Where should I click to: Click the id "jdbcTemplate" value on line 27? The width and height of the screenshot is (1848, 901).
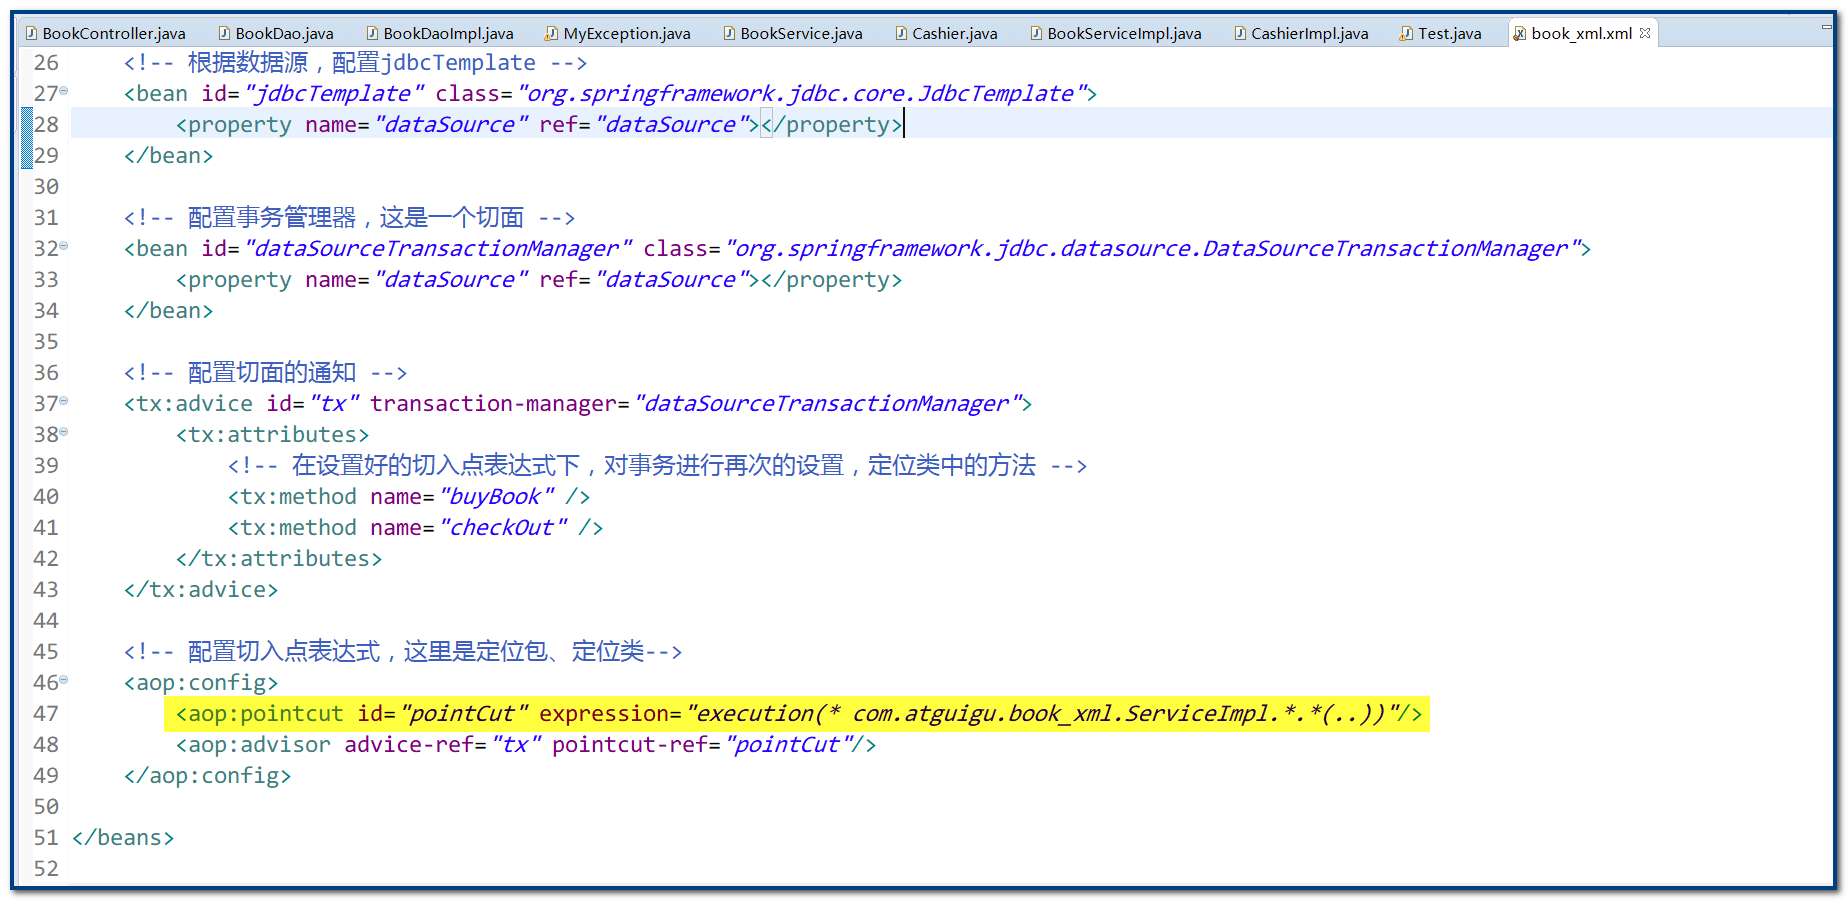click(x=334, y=94)
